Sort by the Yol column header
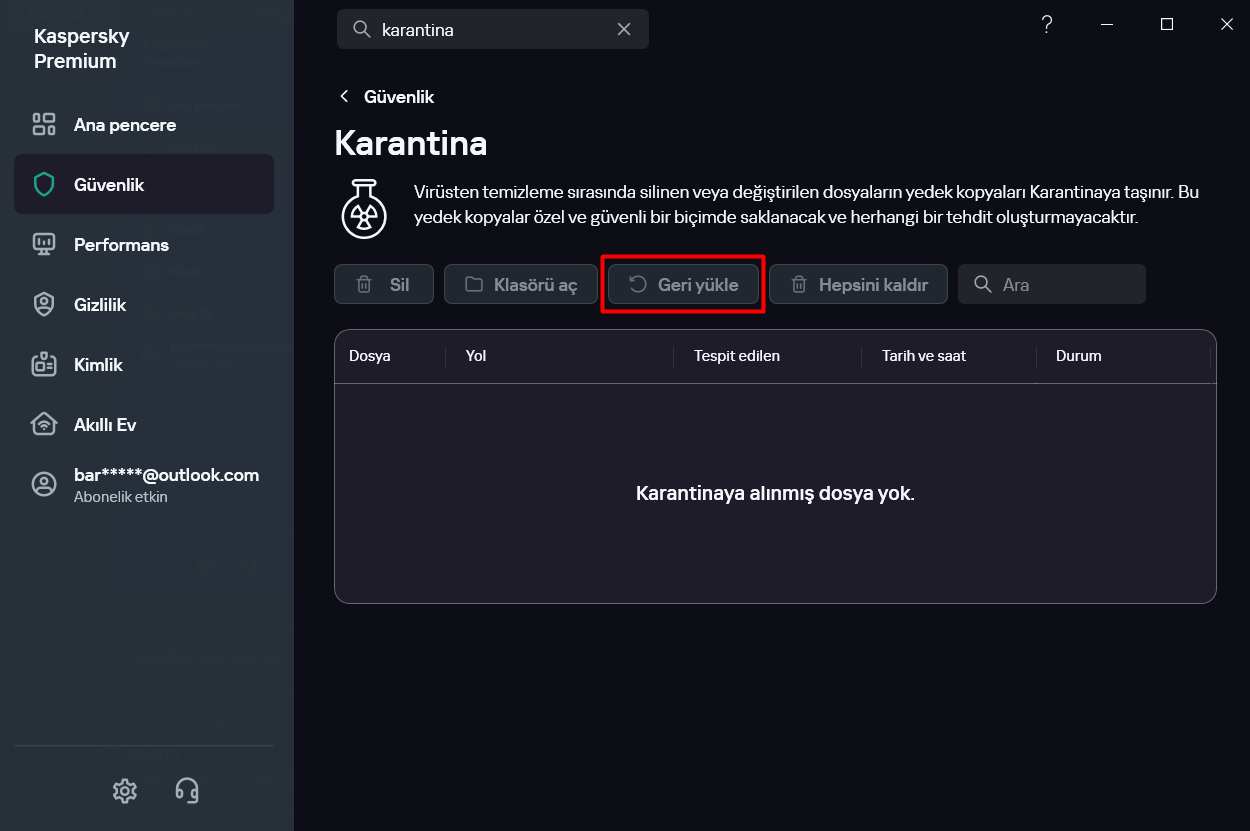 pos(476,356)
